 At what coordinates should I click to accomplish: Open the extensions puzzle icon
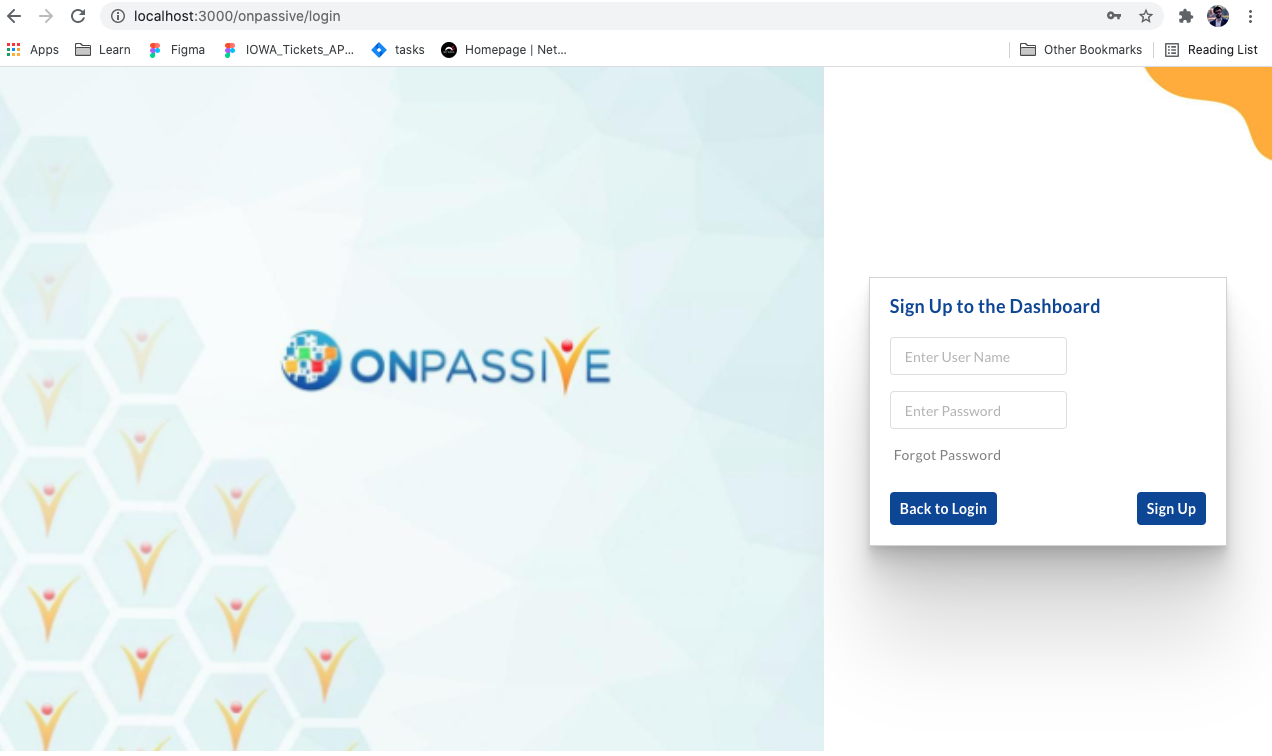[x=1186, y=16]
